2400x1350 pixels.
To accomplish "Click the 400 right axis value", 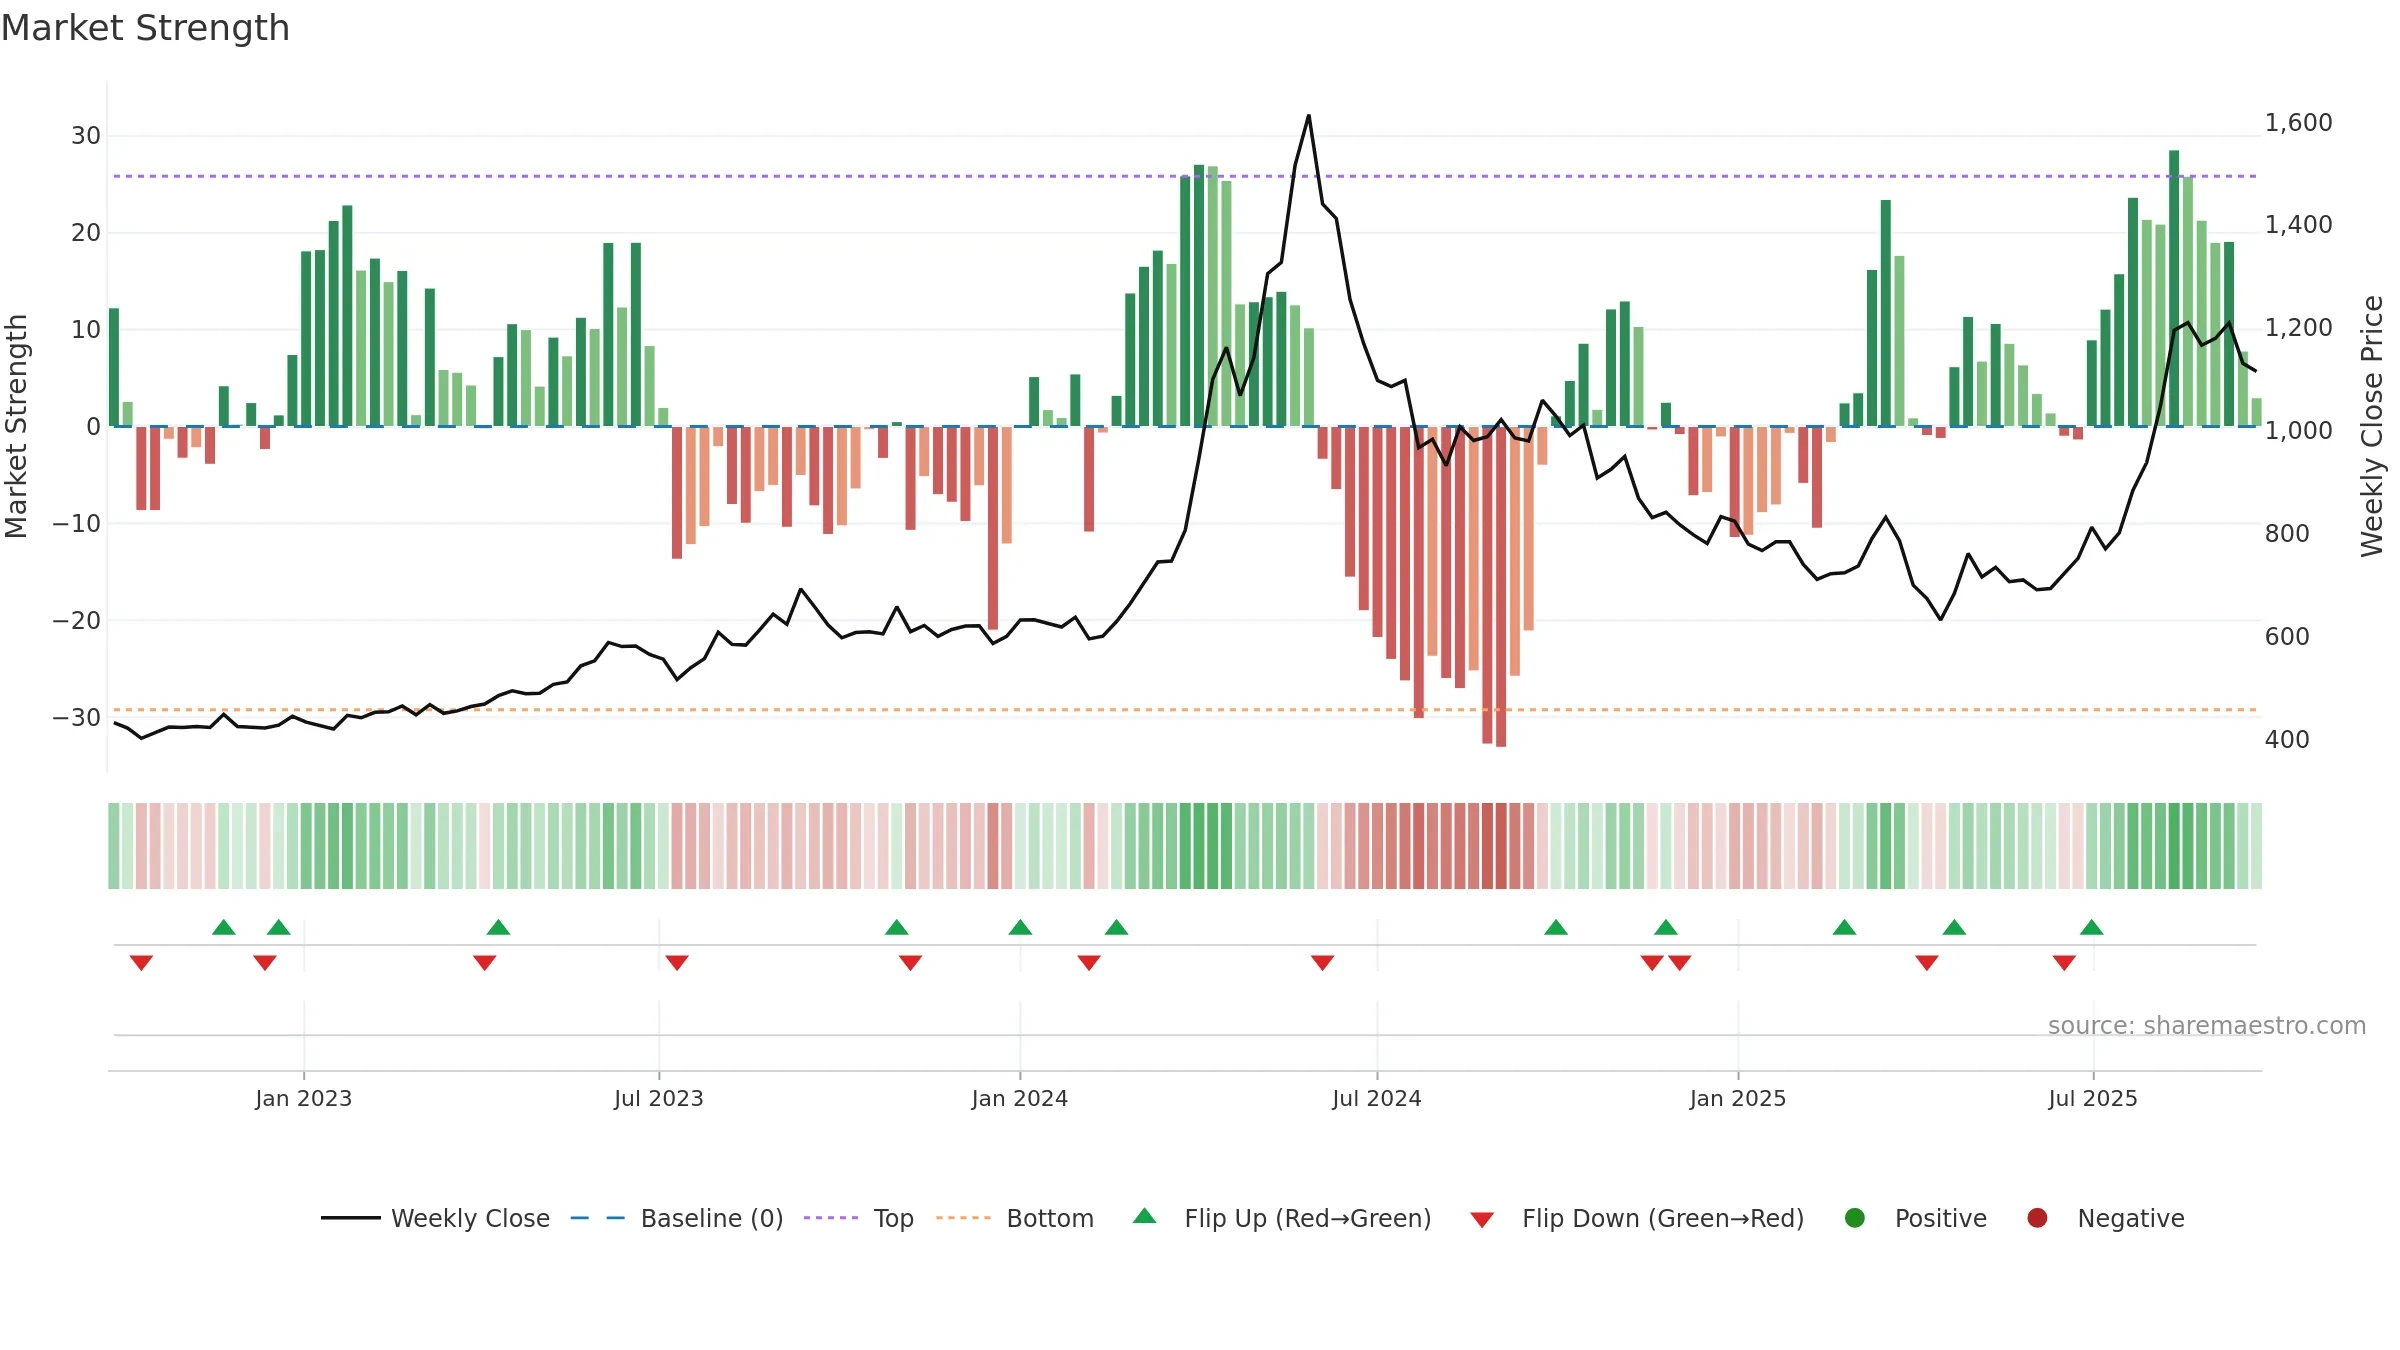I will (2287, 739).
